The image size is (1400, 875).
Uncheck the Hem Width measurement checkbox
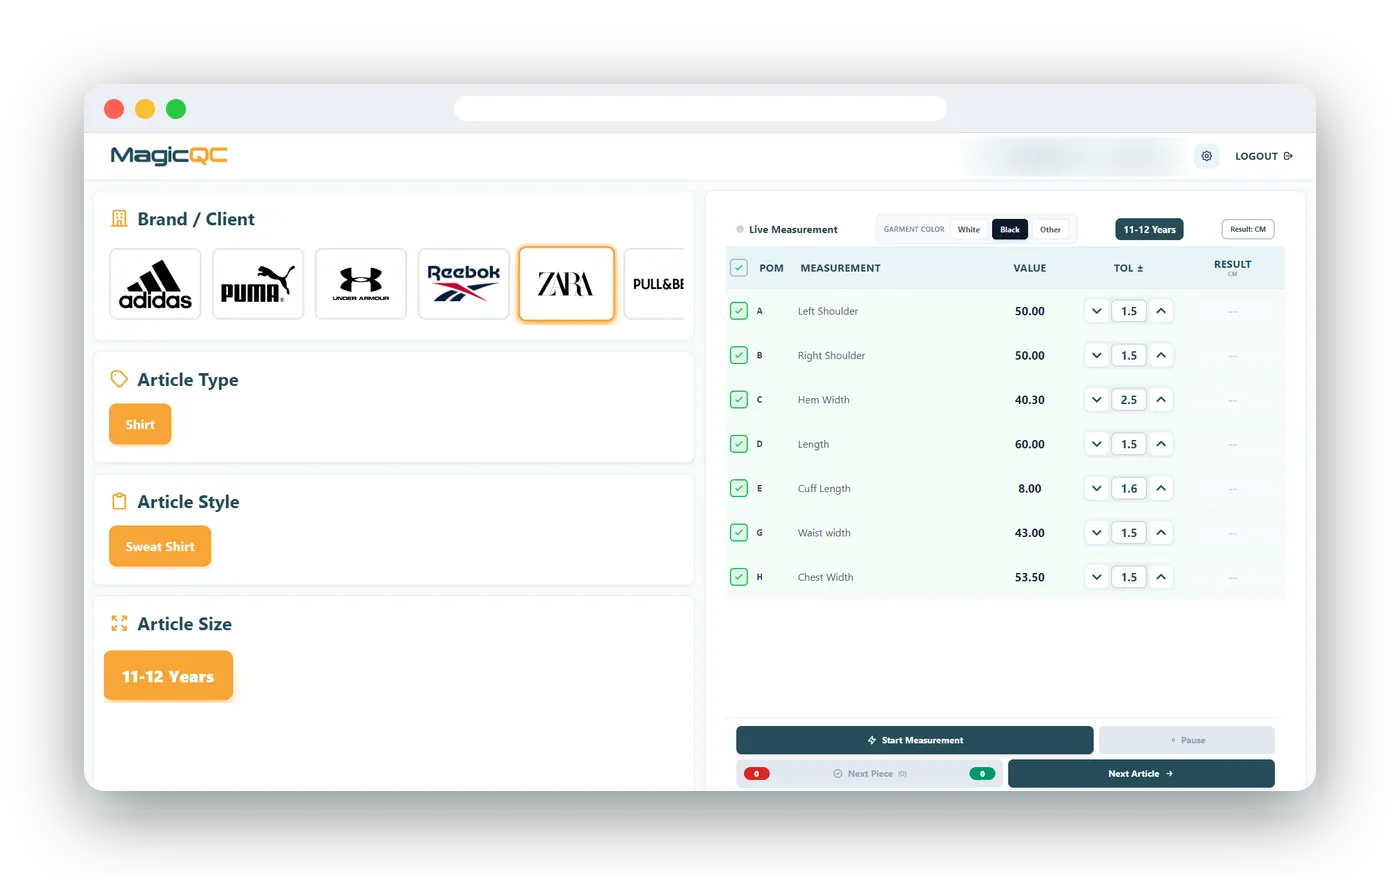[739, 400]
